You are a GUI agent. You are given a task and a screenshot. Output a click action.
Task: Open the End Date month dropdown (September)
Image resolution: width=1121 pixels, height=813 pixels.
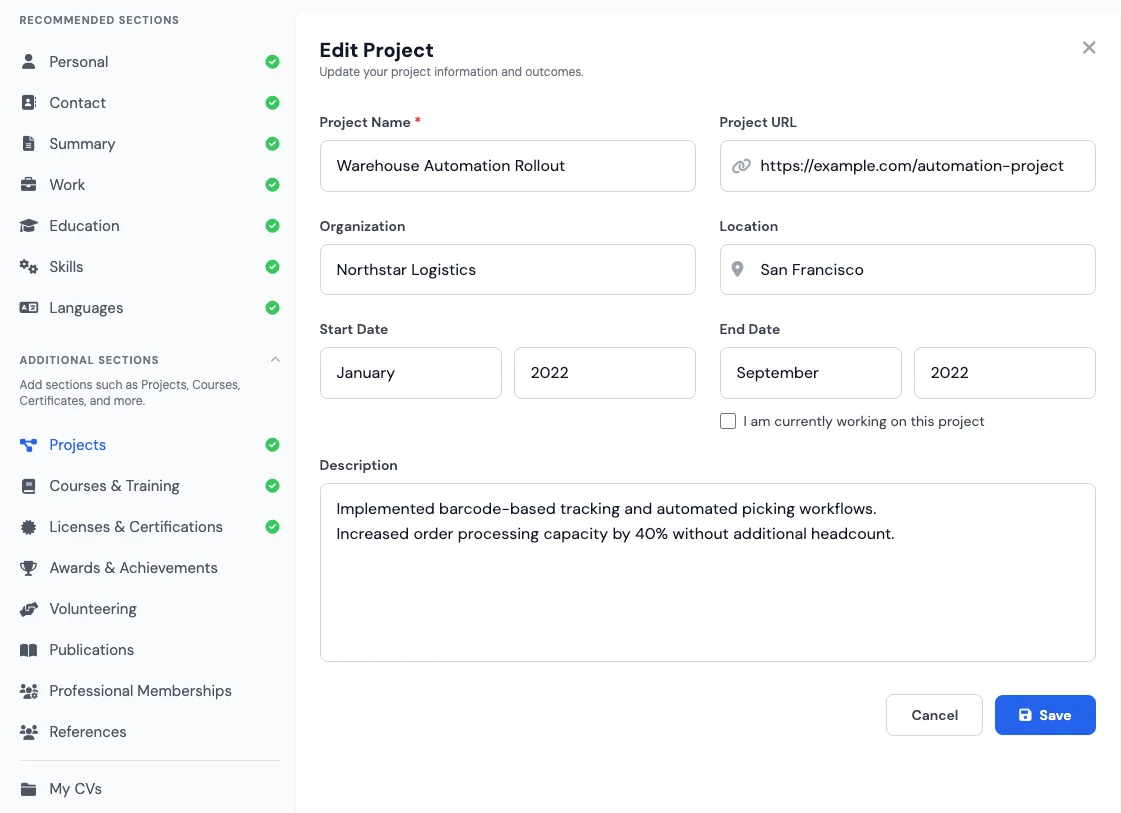[810, 373]
